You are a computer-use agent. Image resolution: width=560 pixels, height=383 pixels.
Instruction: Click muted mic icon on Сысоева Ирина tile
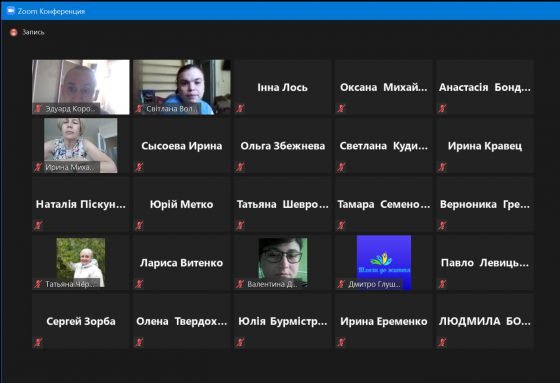coord(139,166)
